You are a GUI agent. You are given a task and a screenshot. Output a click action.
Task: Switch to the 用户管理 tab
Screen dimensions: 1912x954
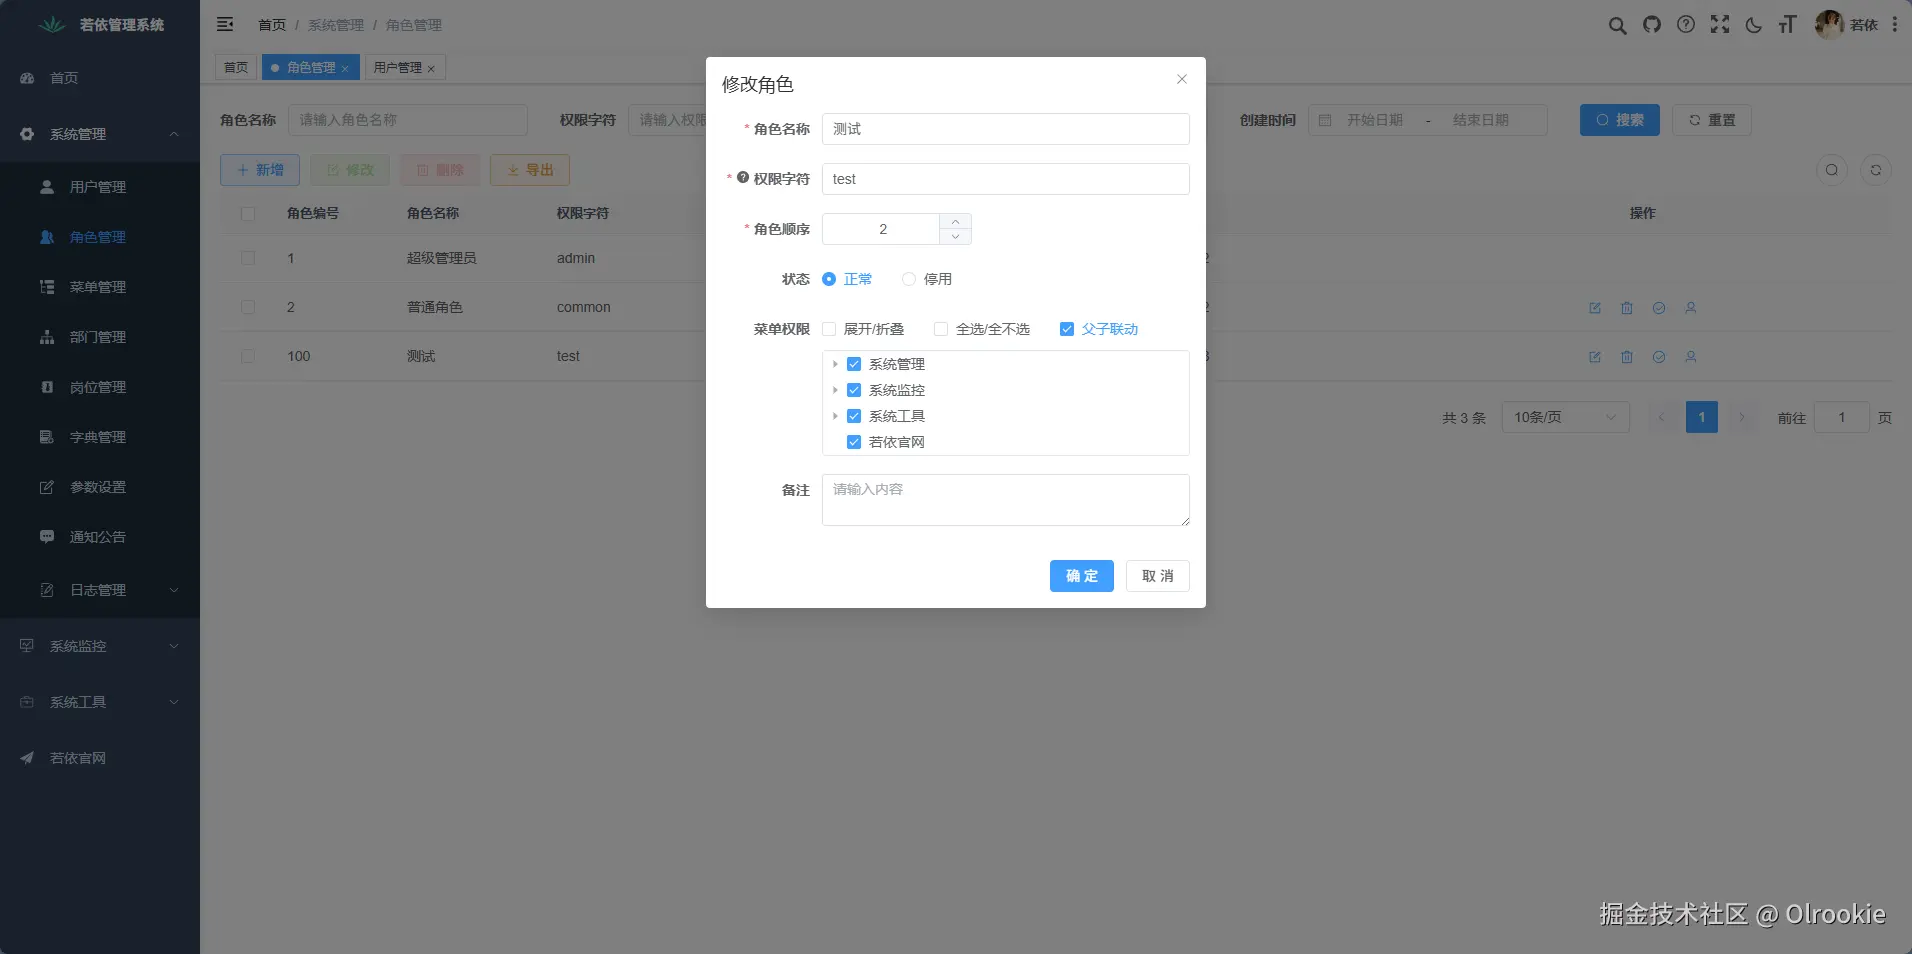(x=398, y=67)
